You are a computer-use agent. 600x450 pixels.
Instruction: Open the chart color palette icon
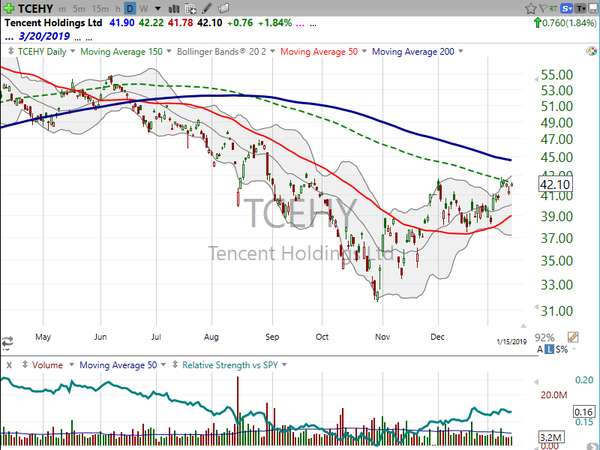point(591,51)
